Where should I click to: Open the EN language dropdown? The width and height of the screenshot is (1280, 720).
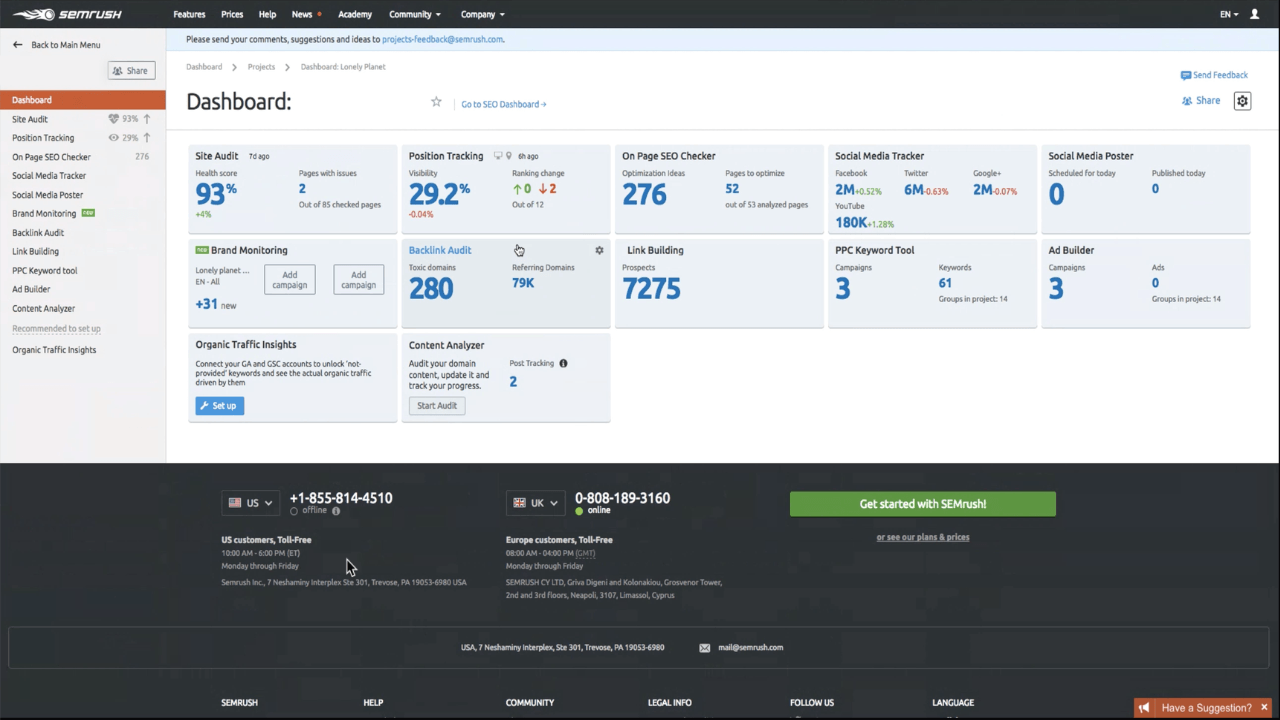click(x=1229, y=15)
